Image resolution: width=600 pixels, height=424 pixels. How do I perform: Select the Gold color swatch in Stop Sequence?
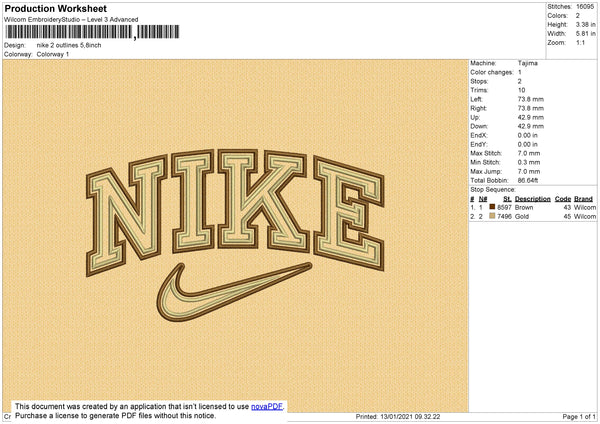click(492, 216)
